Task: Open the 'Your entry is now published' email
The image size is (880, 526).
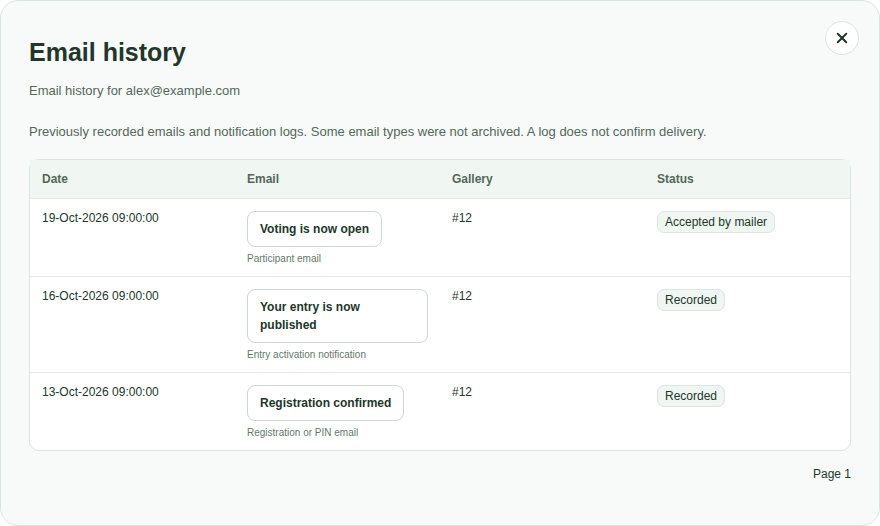Action: pos(337,316)
